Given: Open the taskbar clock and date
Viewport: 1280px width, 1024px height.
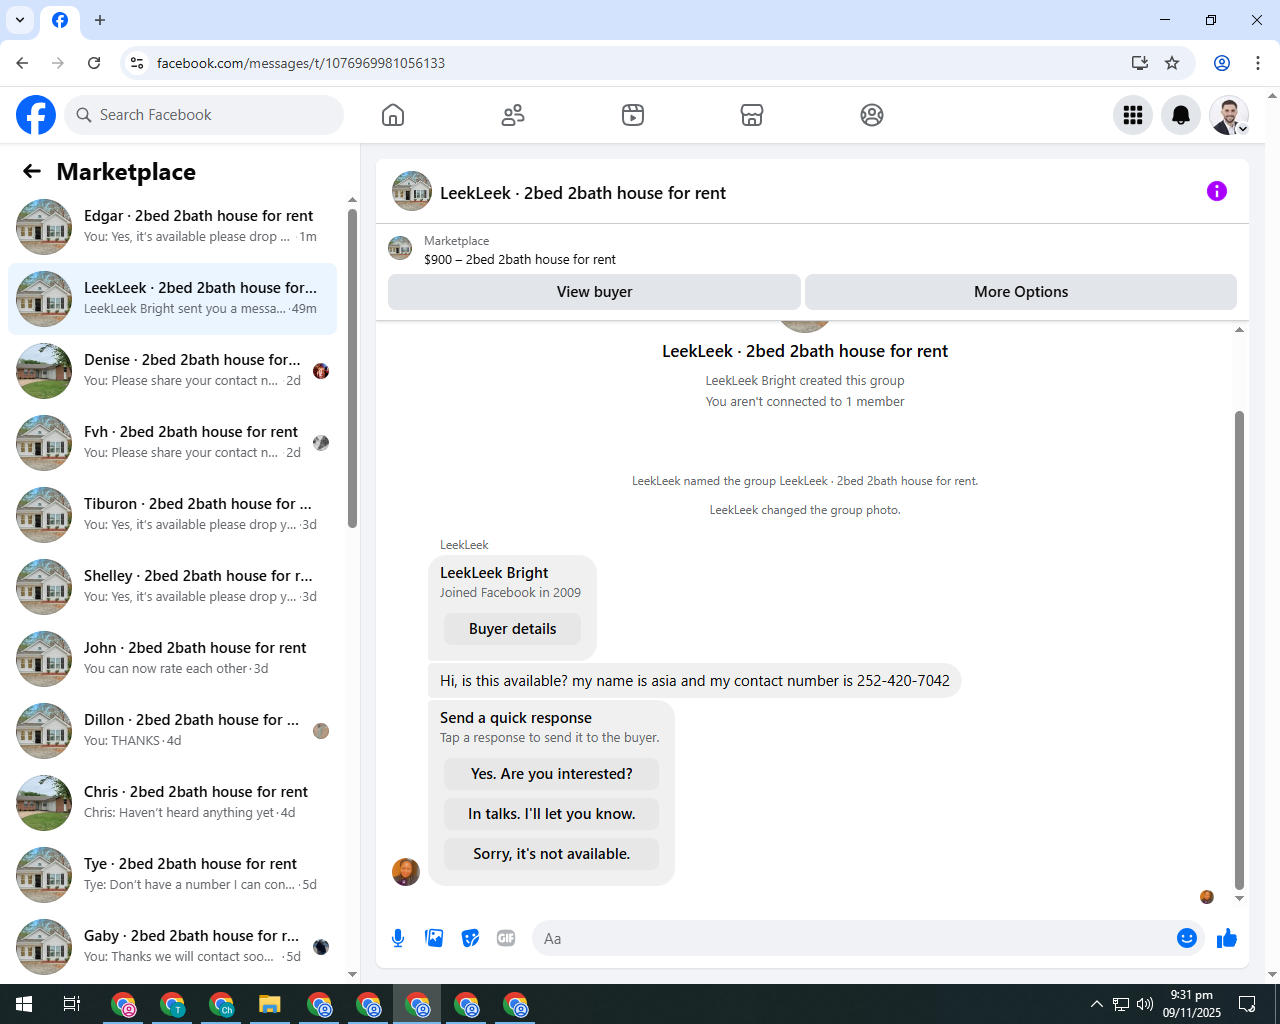Looking at the screenshot, I should coord(1192,1004).
